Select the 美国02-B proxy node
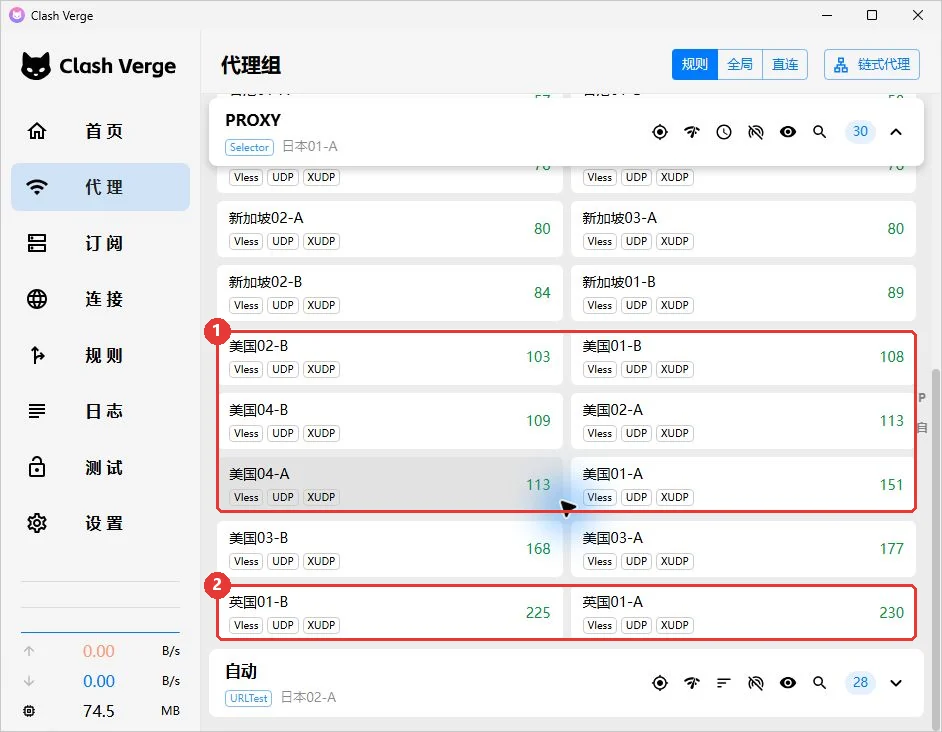The height and width of the screenshot is (732, 942). (390, 357)
